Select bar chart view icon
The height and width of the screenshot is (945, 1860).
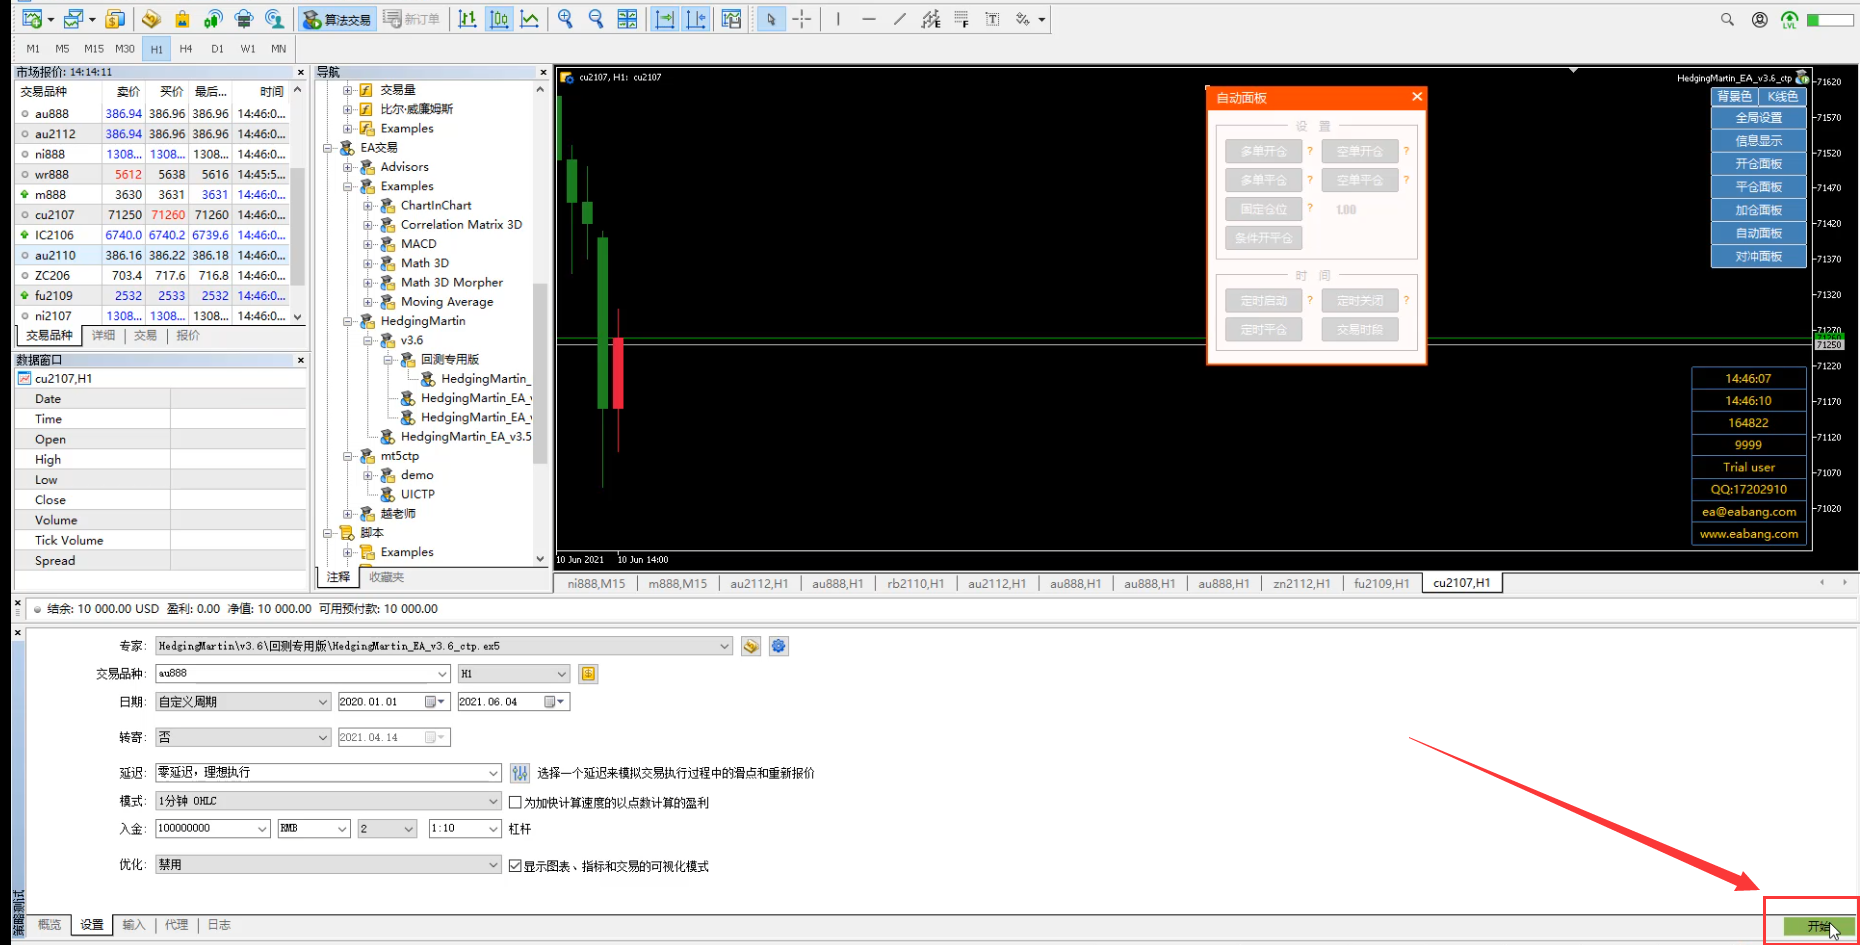click(x=467, y=19)
